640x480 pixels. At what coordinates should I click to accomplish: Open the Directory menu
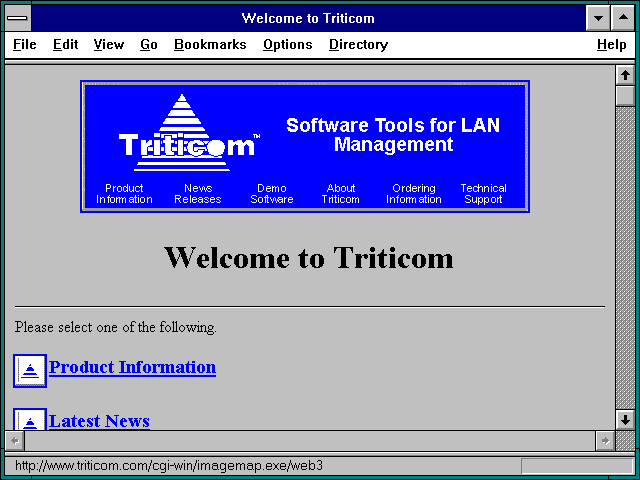358,44
